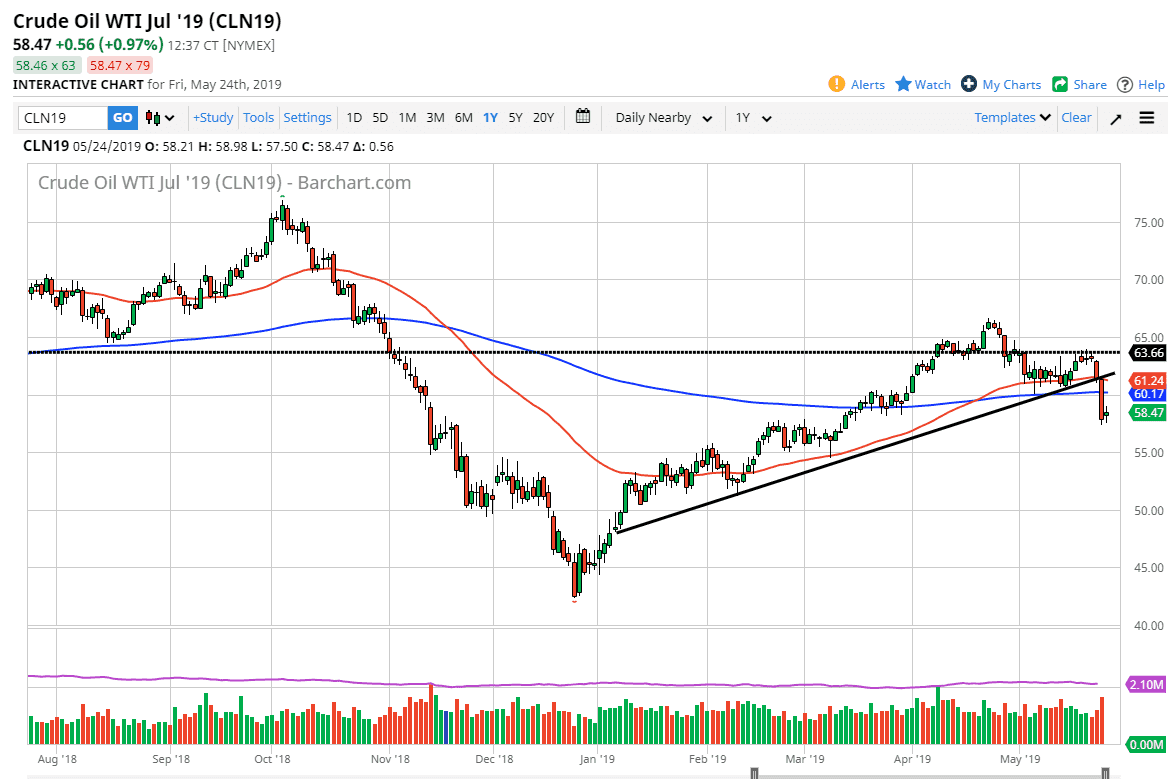
Task: Switch to the 6M time range
Action: point(463,118)
